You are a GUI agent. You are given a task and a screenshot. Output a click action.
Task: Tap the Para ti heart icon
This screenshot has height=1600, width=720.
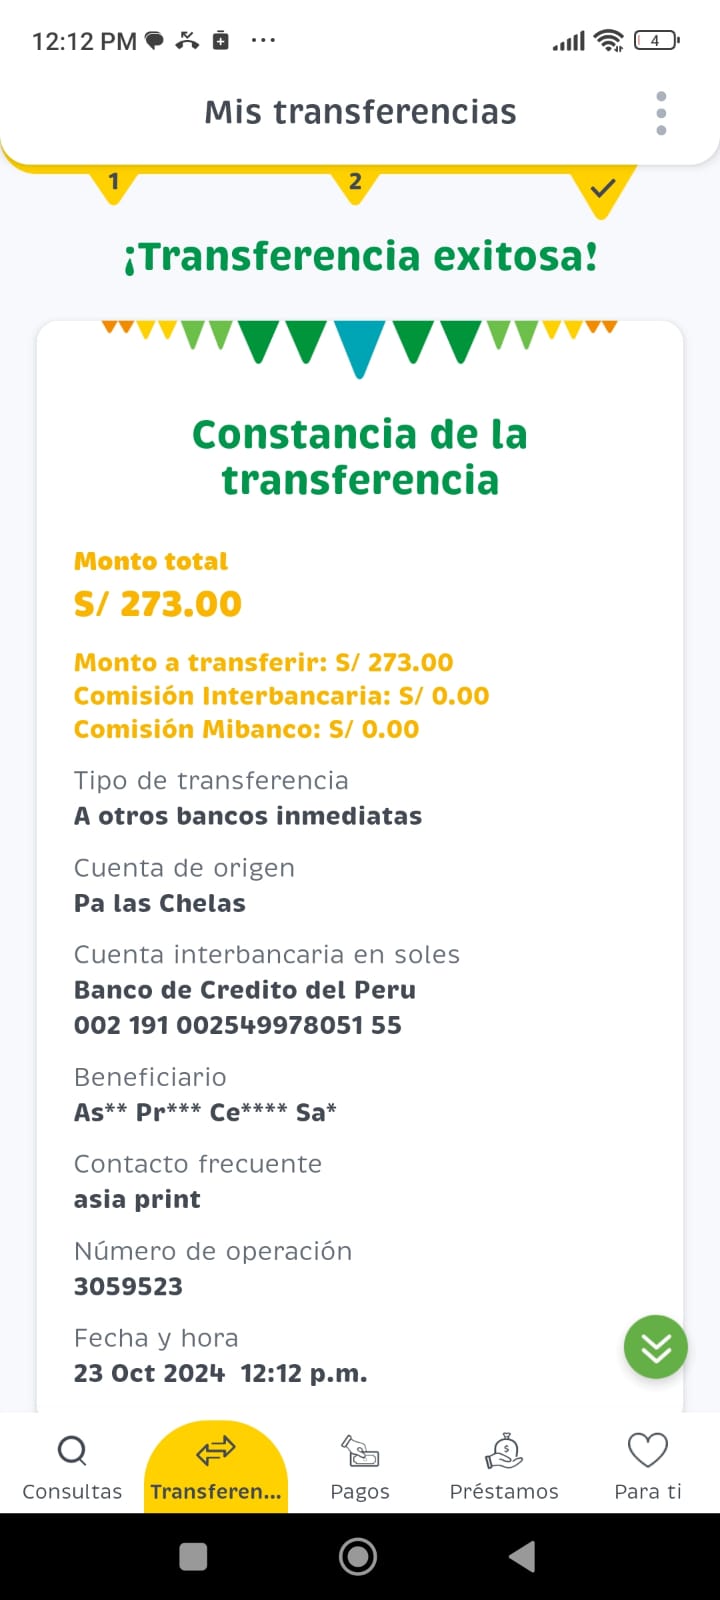pos(648,1450)
